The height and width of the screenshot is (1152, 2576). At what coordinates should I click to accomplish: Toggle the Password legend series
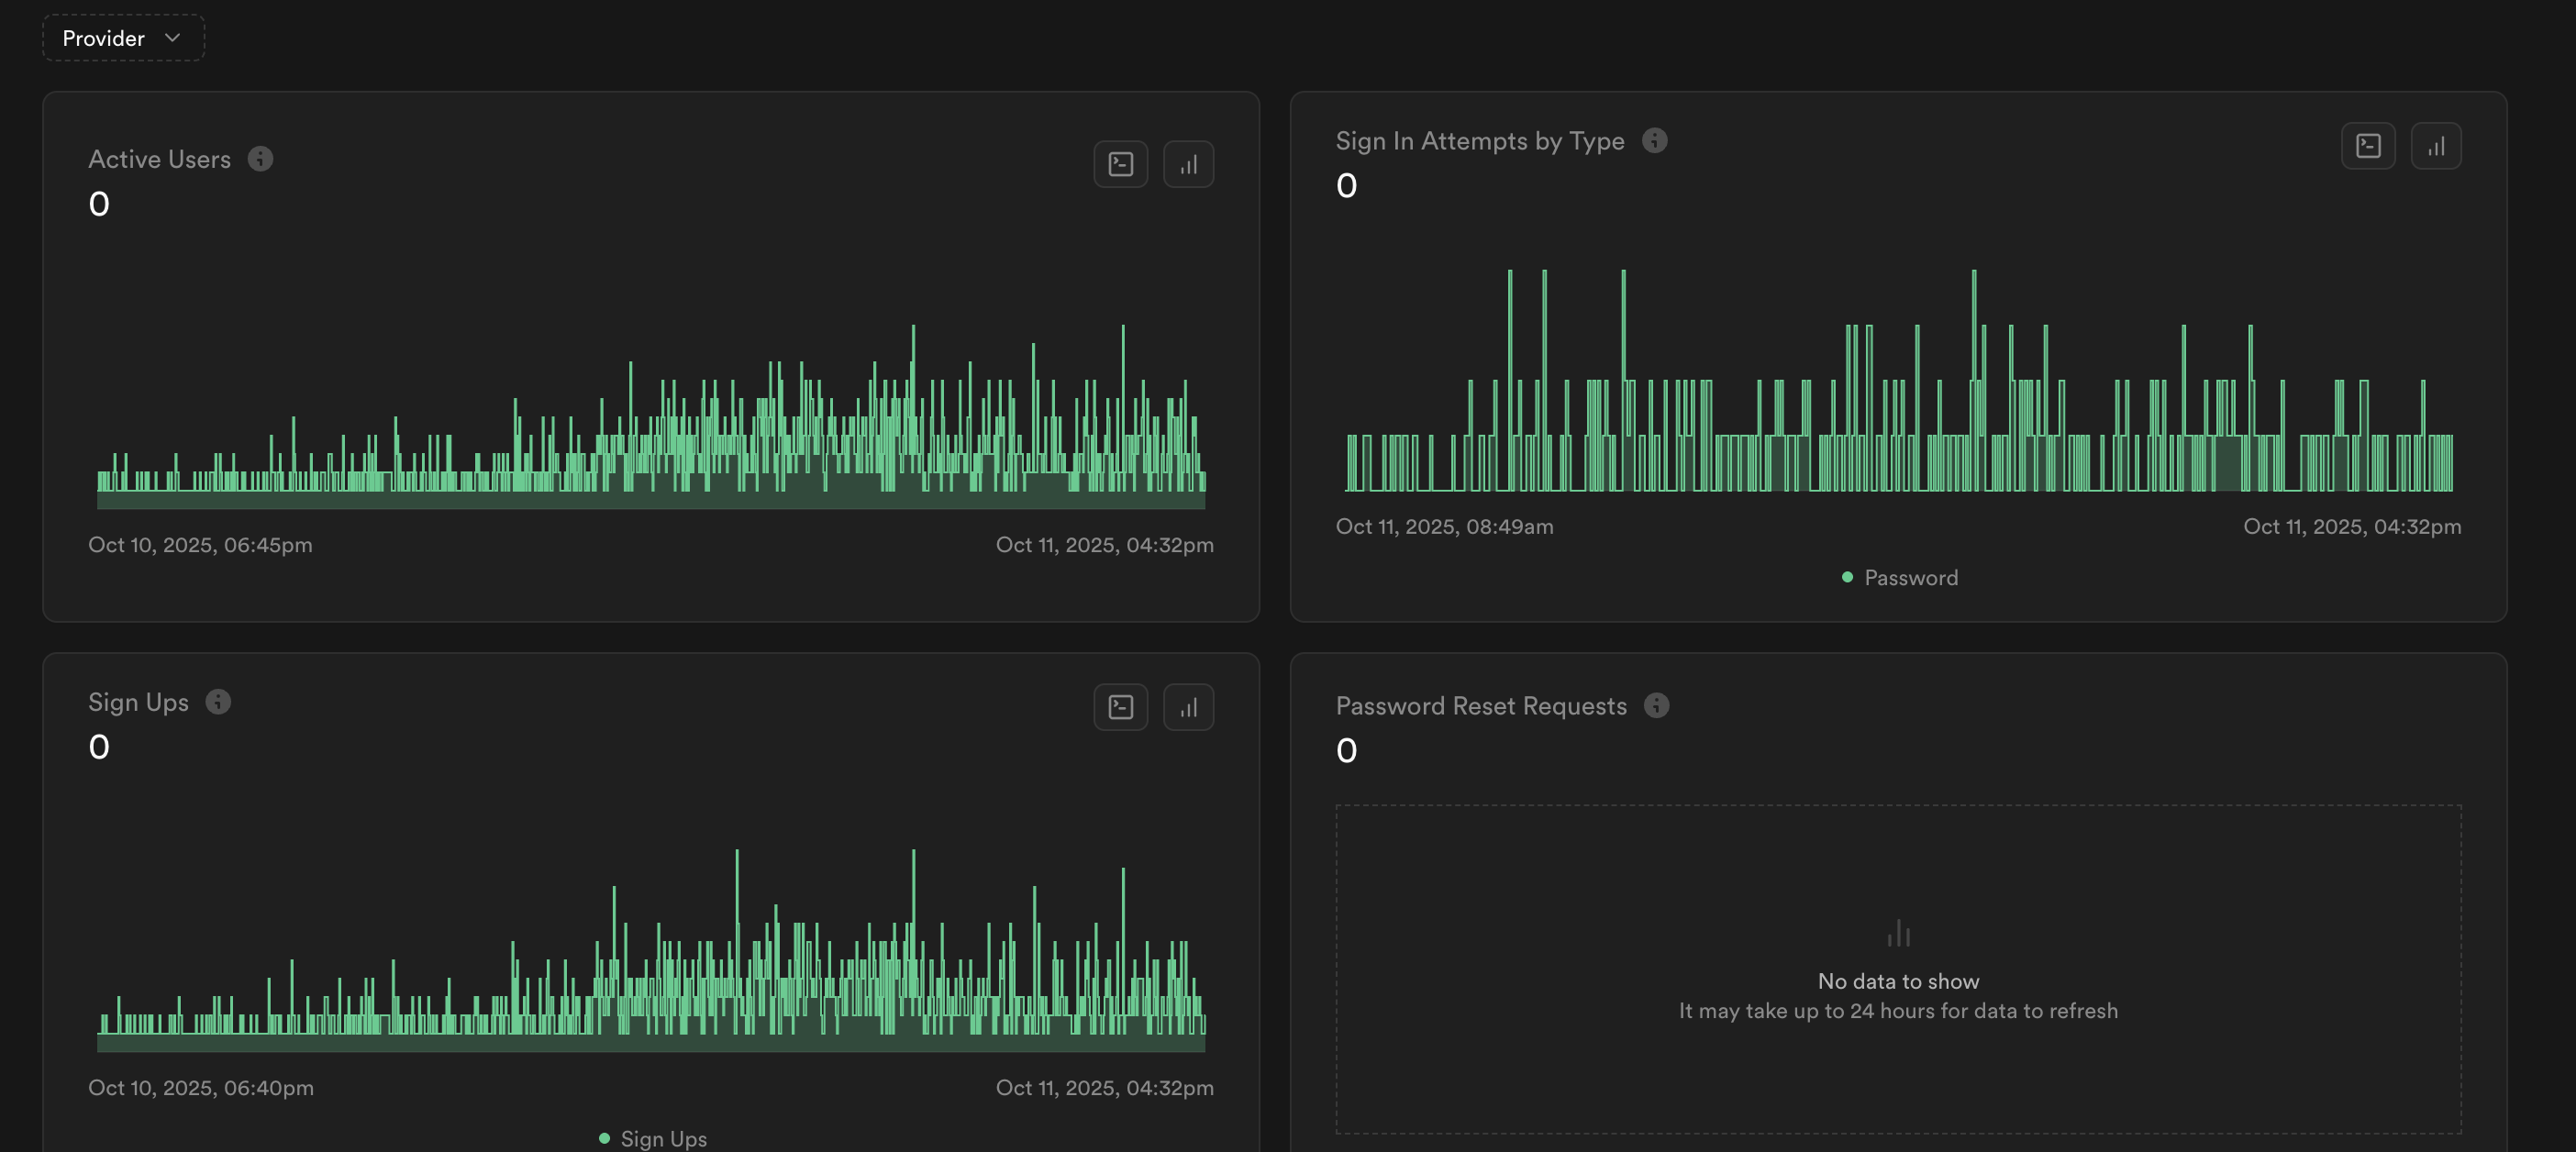pyautogui.click(x=1910, y=578)
